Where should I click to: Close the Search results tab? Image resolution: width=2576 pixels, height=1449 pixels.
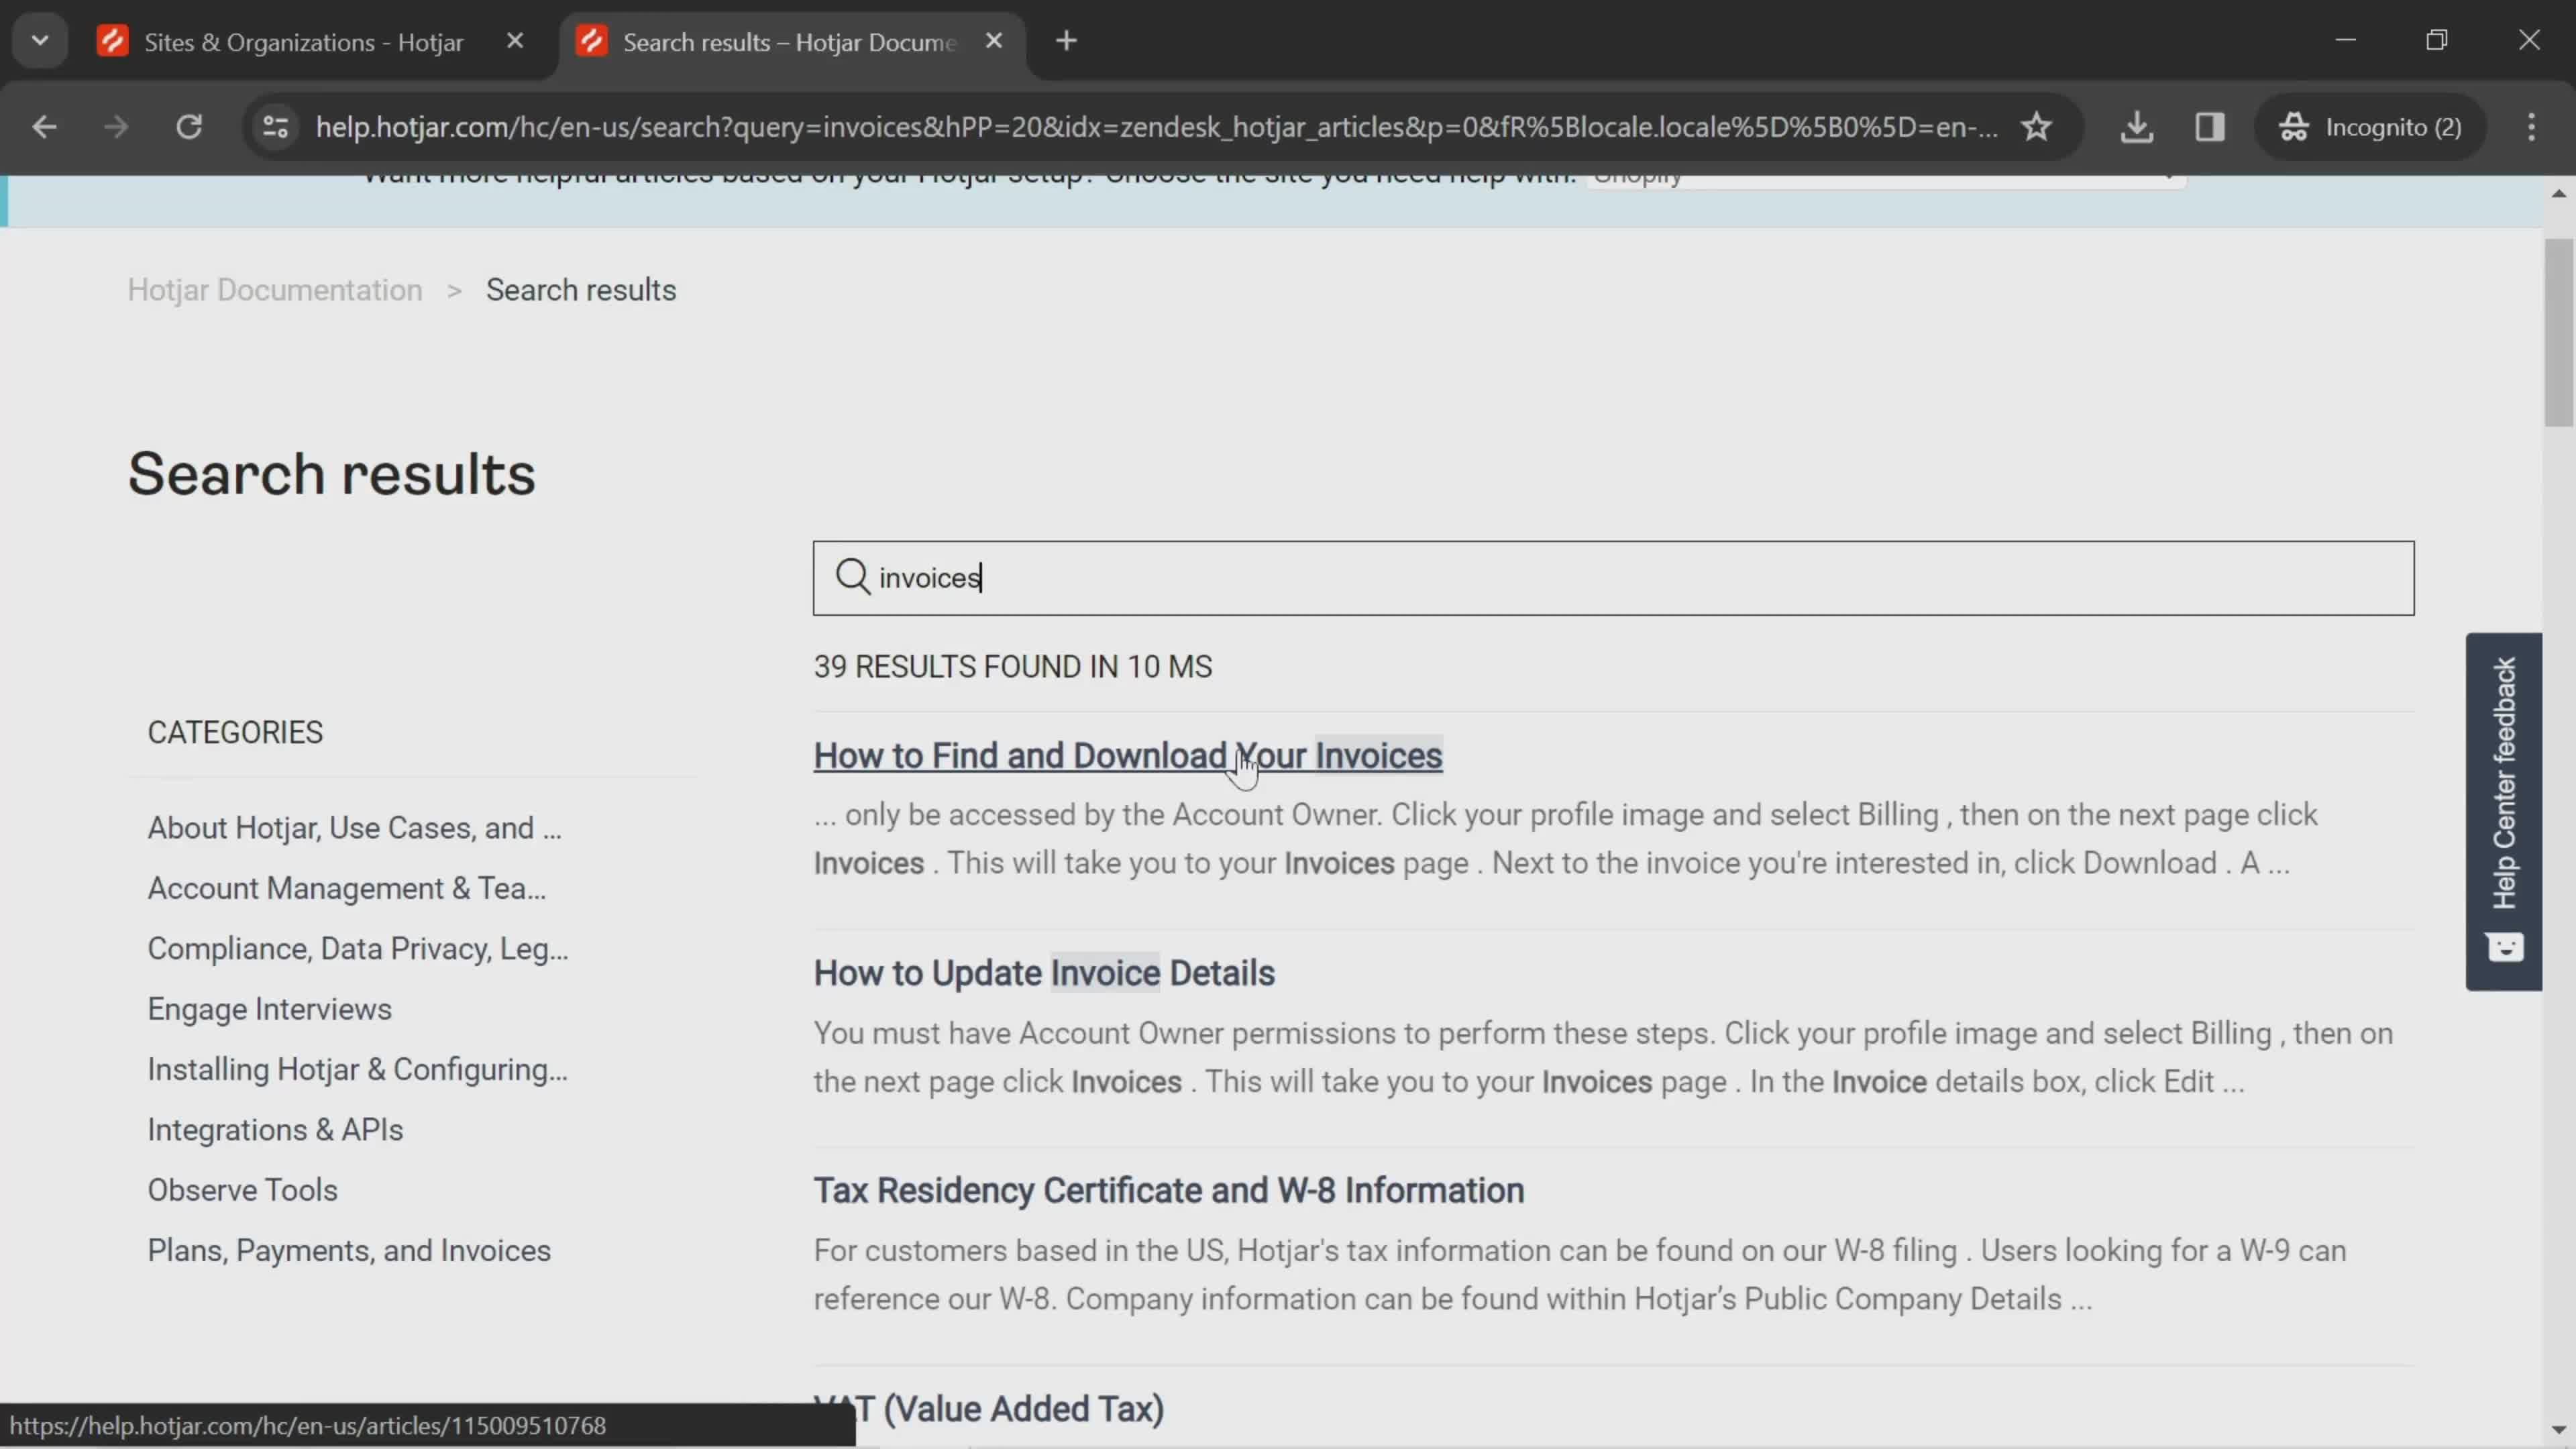pos(994,41)
